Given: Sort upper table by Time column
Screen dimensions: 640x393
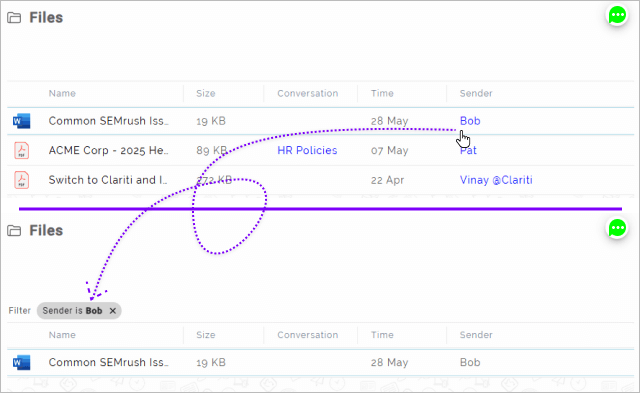Looking at the screenshot, I should [x=382, y=93].
